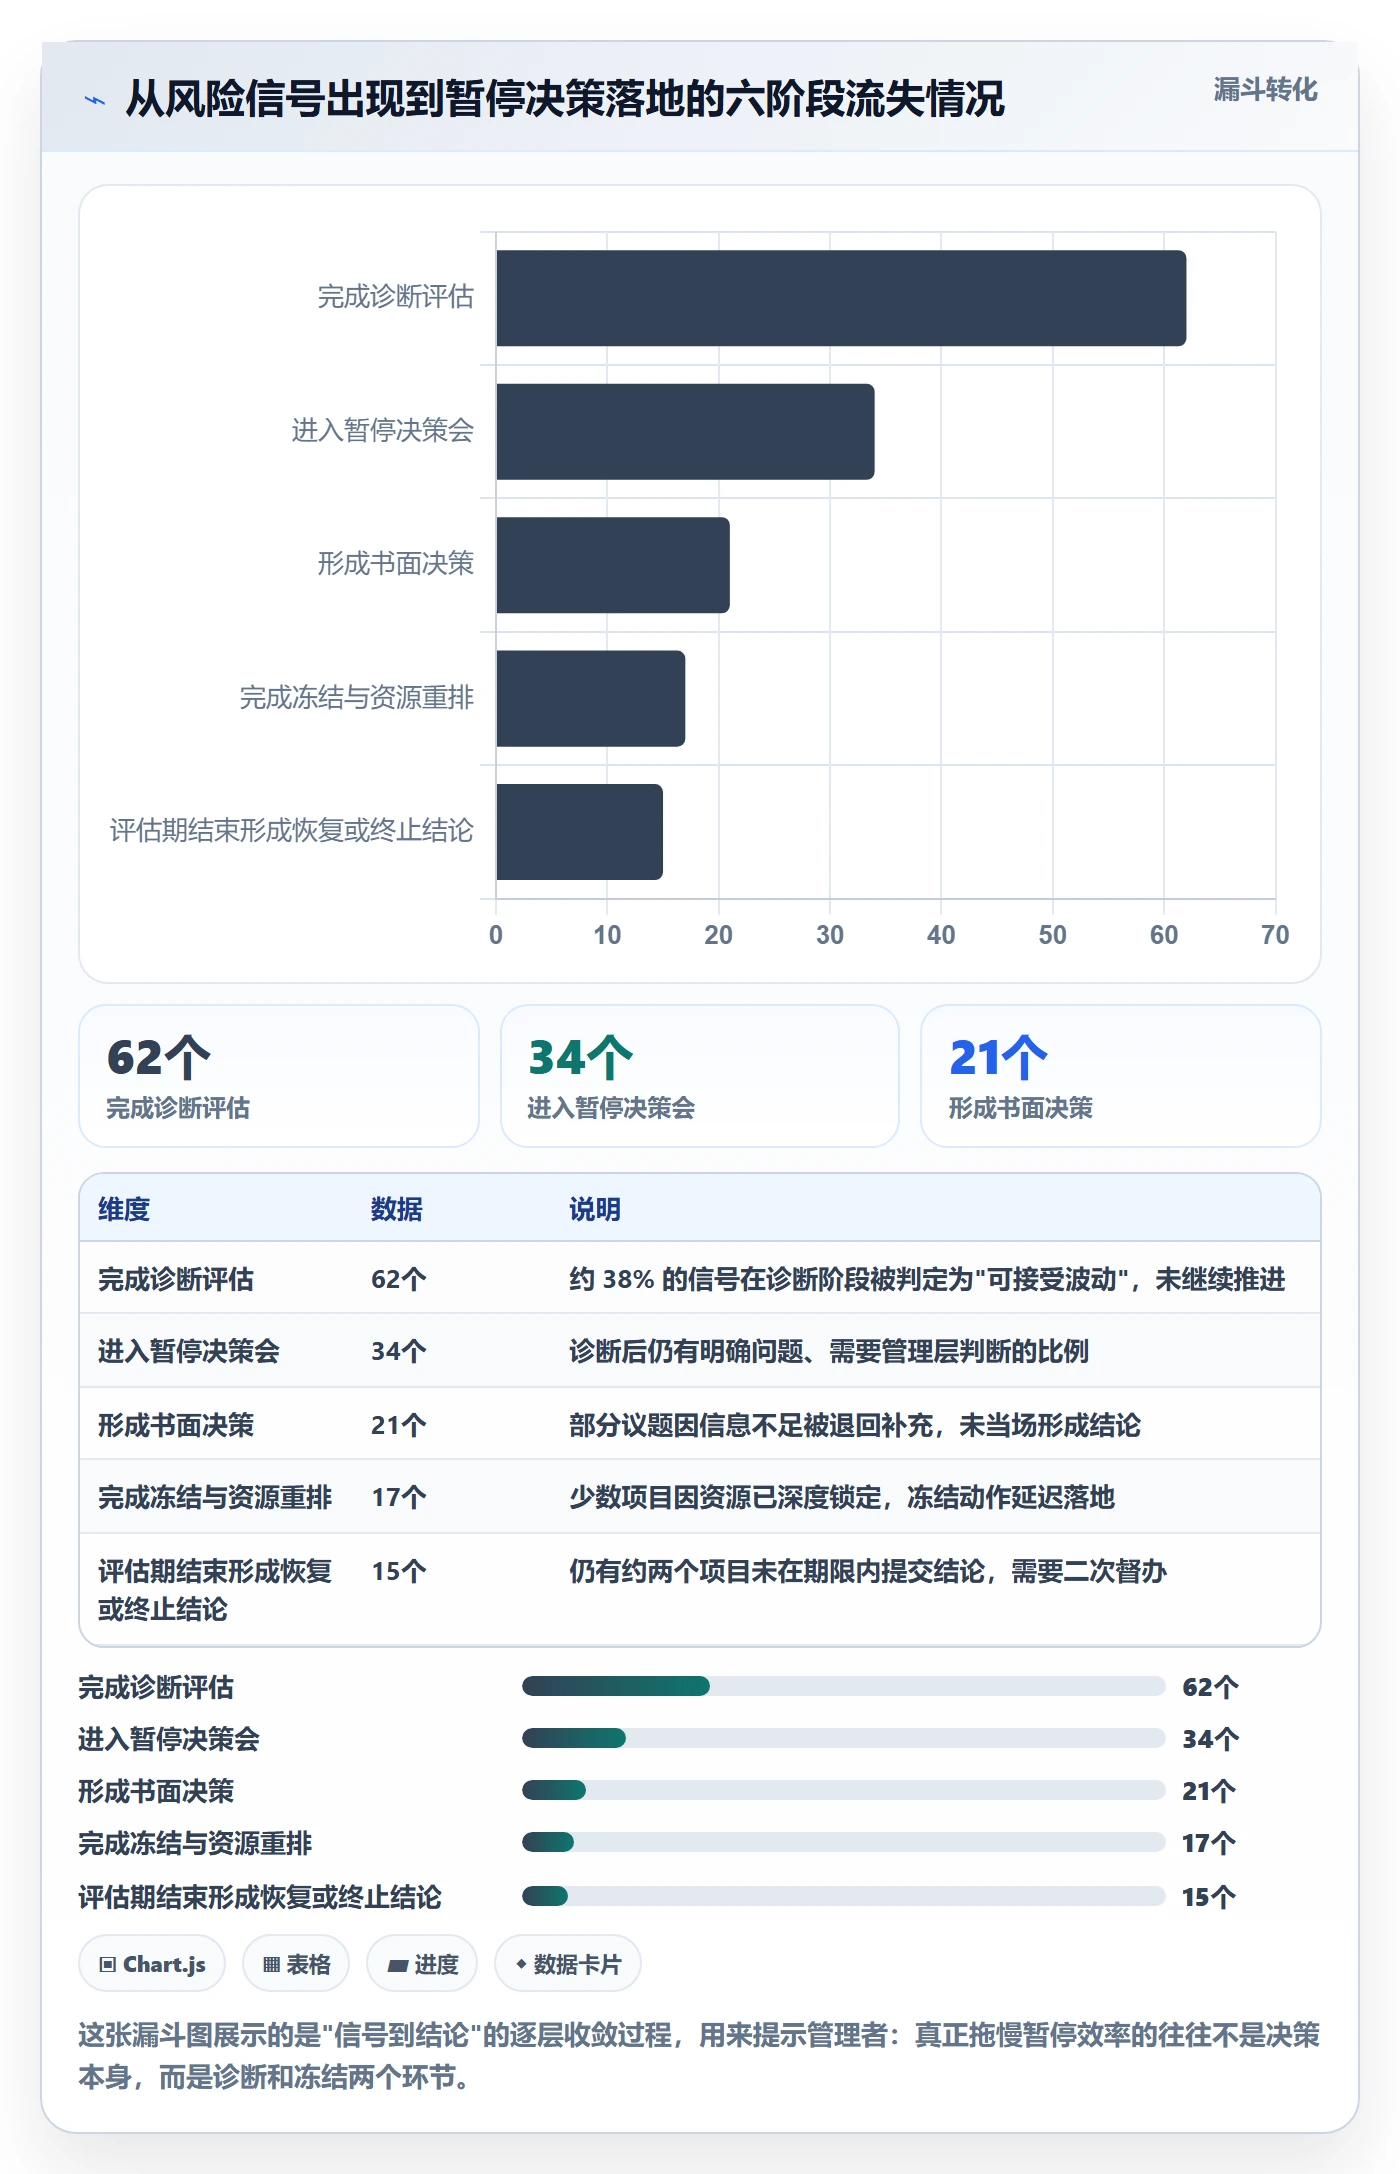Open the 62个 完成诊断评估 stat card
The image size is (1400, 2174).
point(279,1076)
